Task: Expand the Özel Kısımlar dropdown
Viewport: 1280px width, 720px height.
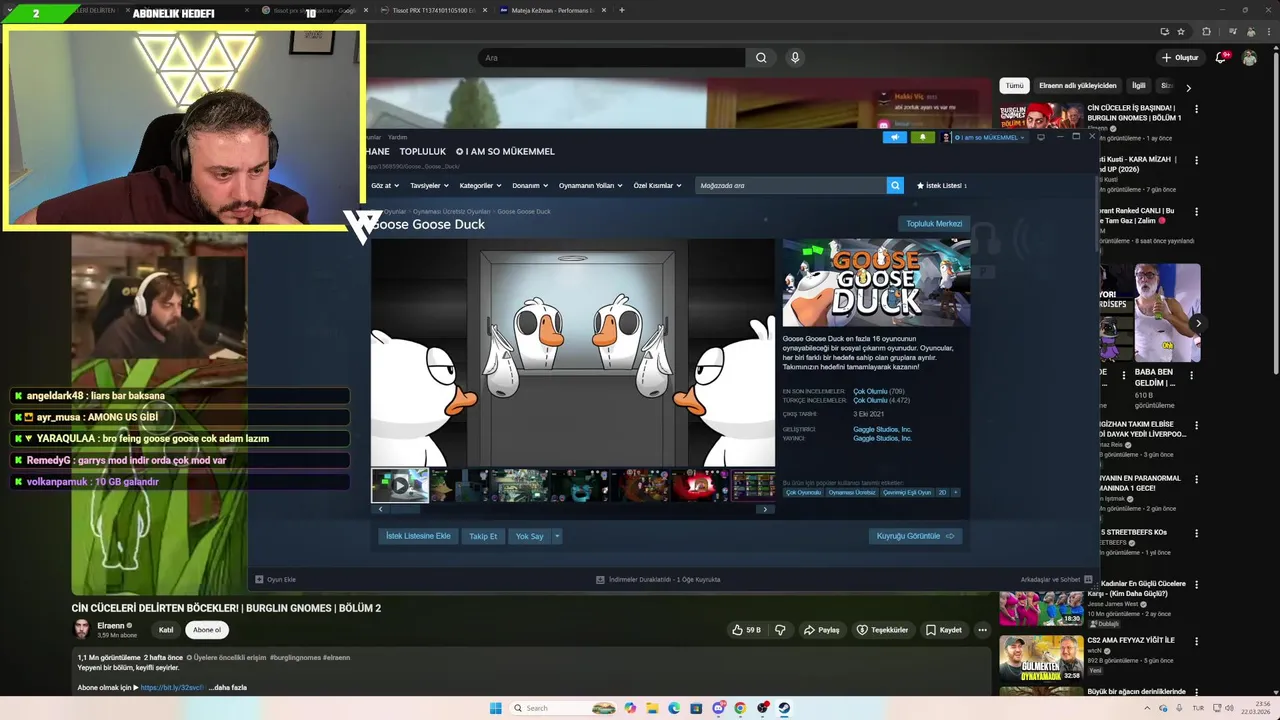Action: 657,185
